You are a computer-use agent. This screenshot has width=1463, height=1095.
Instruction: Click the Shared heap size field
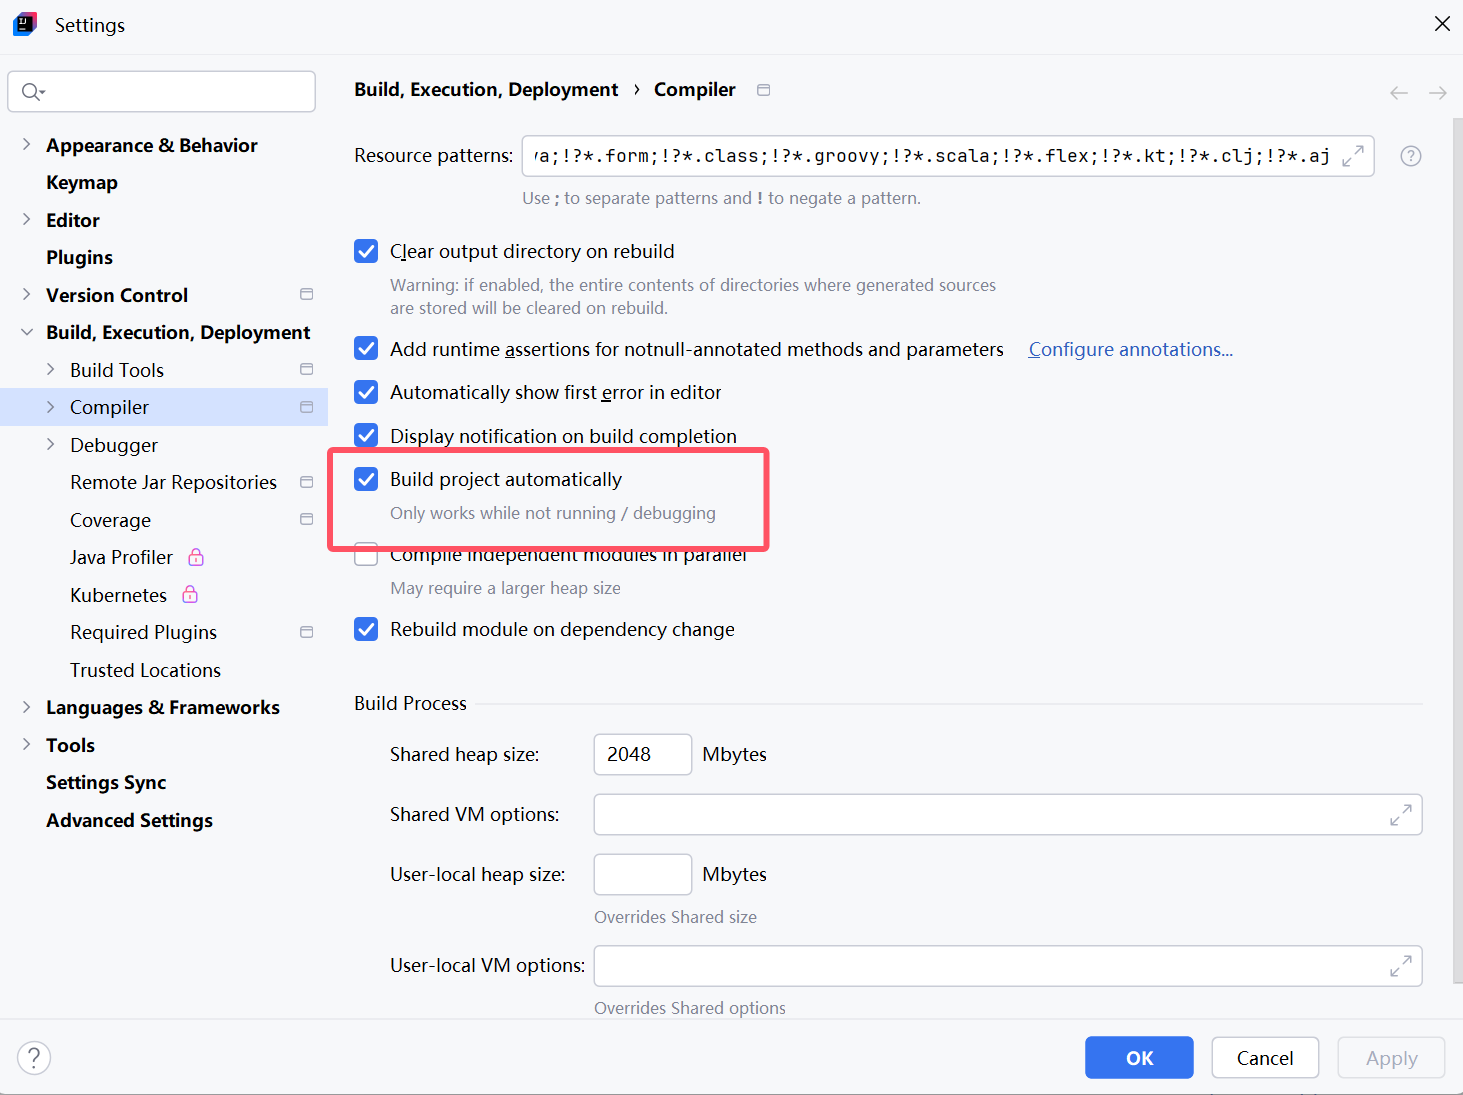tap(642, 755)
